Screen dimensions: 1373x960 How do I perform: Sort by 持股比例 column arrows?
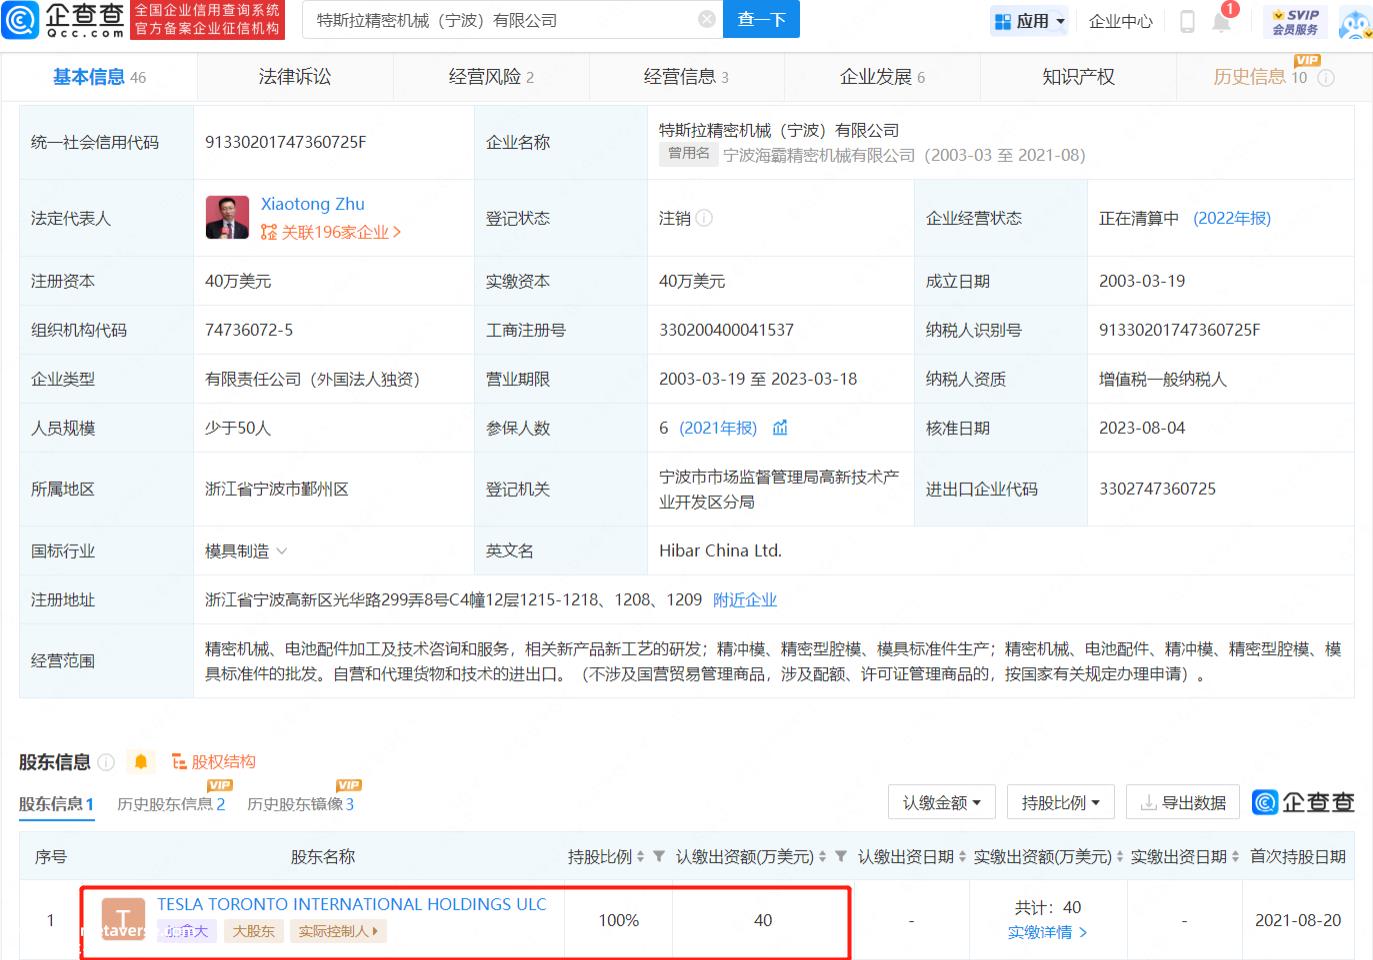pyautogui.click(x=640, y=857)
